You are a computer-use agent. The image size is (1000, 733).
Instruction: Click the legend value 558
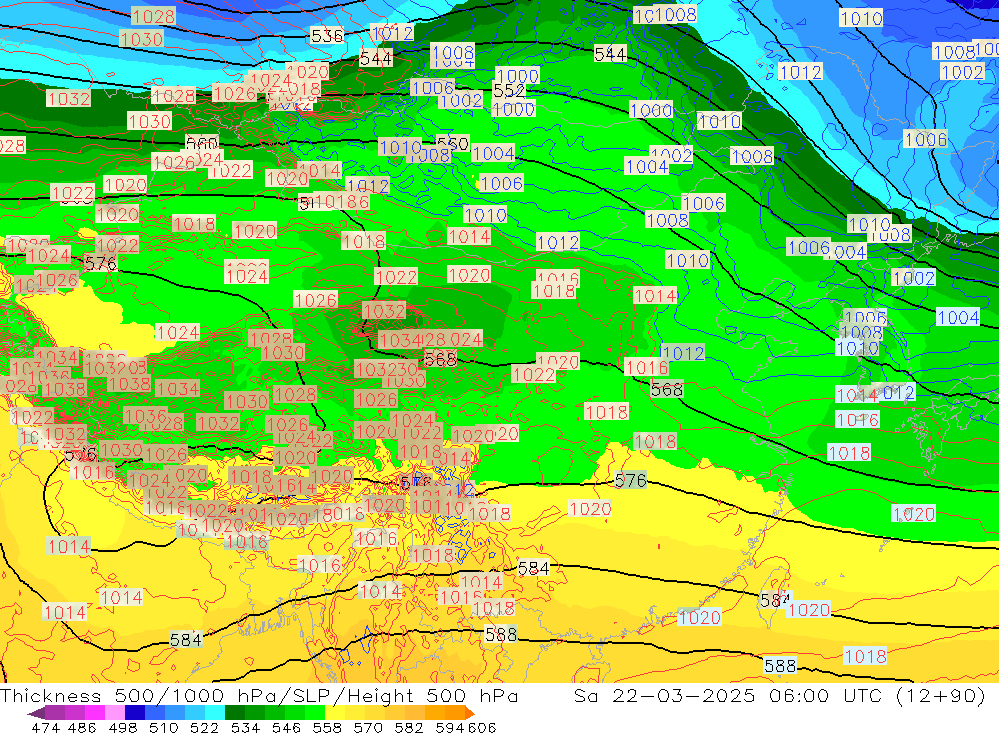[327, 727]
